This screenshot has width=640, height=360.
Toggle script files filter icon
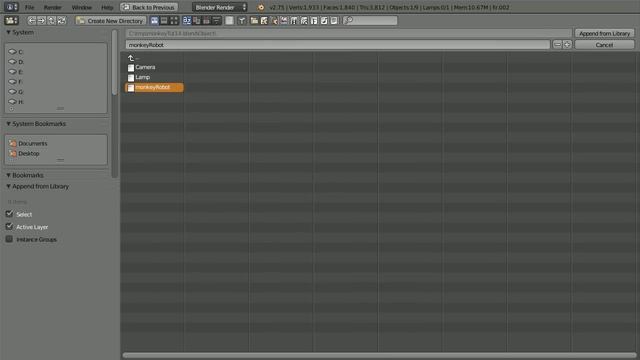304,20
